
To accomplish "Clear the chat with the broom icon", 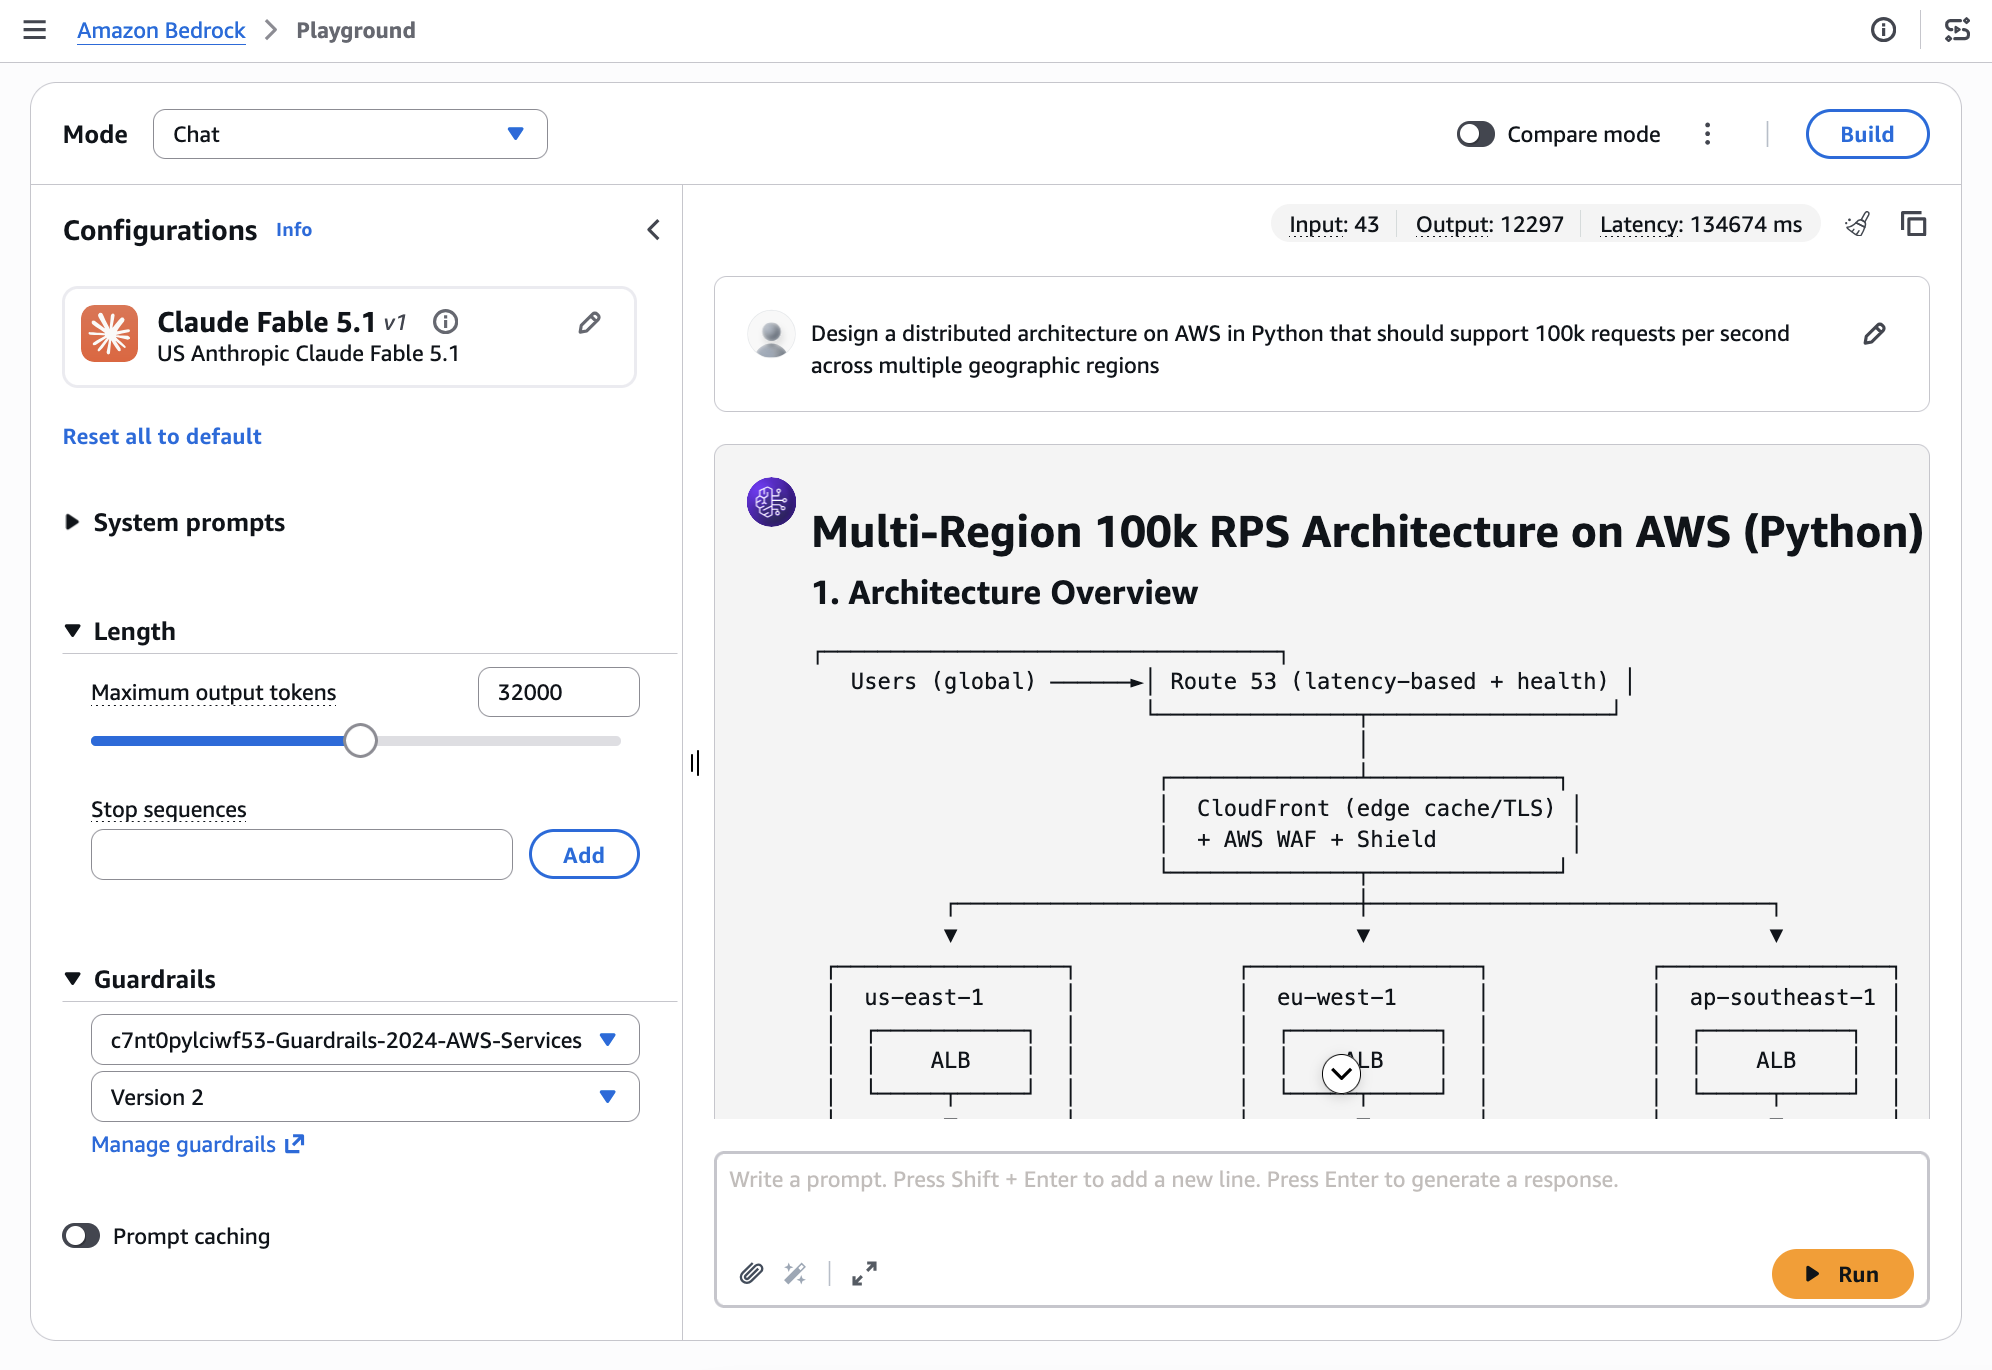I will [x=1857, y=224].
